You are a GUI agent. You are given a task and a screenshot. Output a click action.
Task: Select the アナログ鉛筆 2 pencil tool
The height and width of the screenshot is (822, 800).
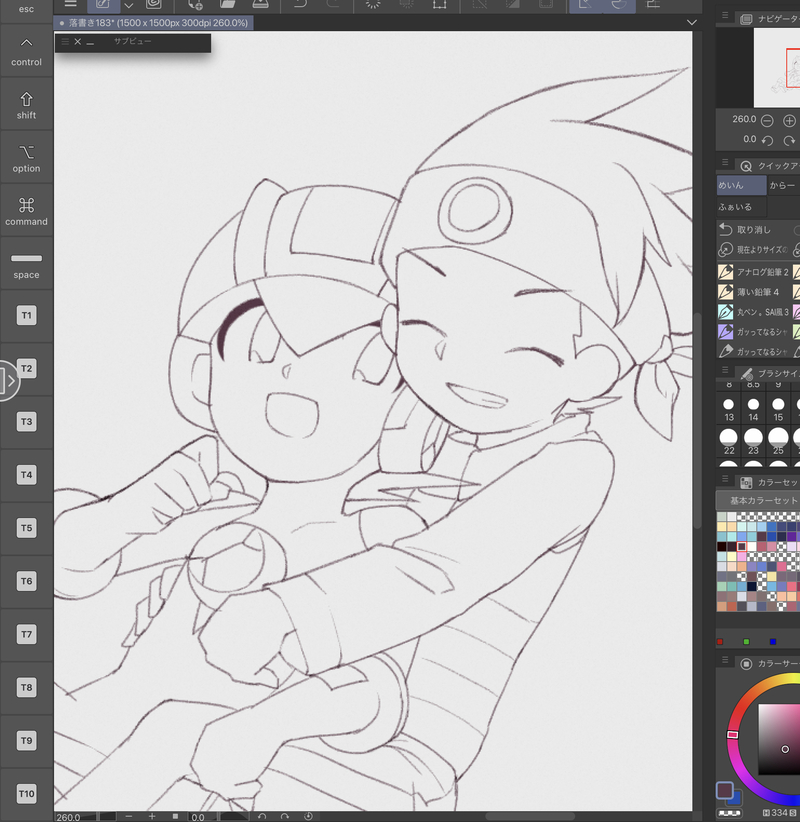click(x=753, y=272)
